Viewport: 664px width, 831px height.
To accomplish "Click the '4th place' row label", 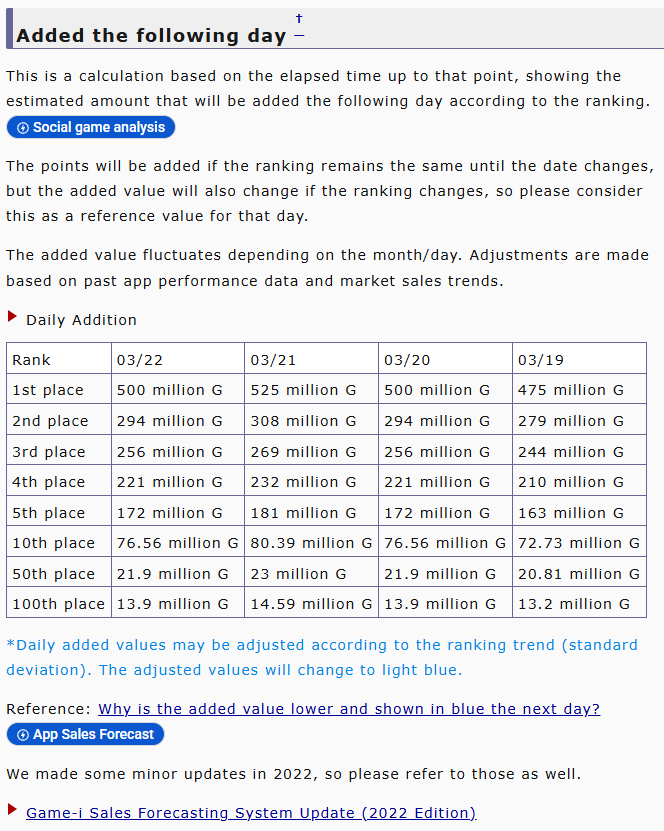I will [x=59, y=481].
